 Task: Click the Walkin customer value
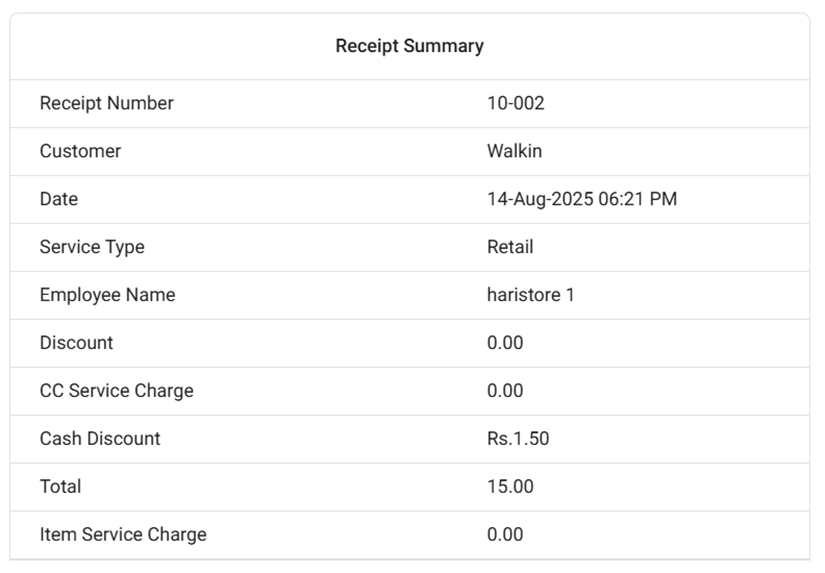[x=514, y=151]
